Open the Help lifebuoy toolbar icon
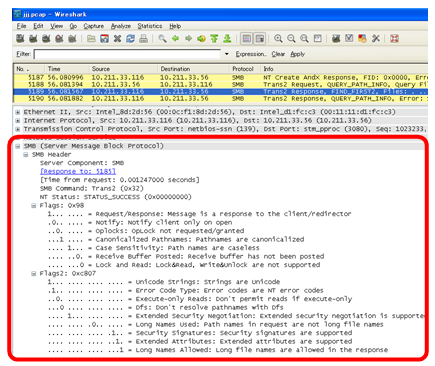Image resolution: width=435 pixels, height=366 pixels. coord(395,39)
